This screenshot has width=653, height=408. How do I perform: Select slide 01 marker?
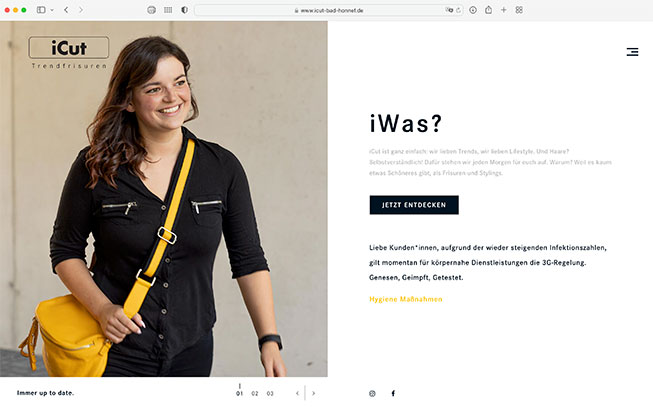coord(239,393)
